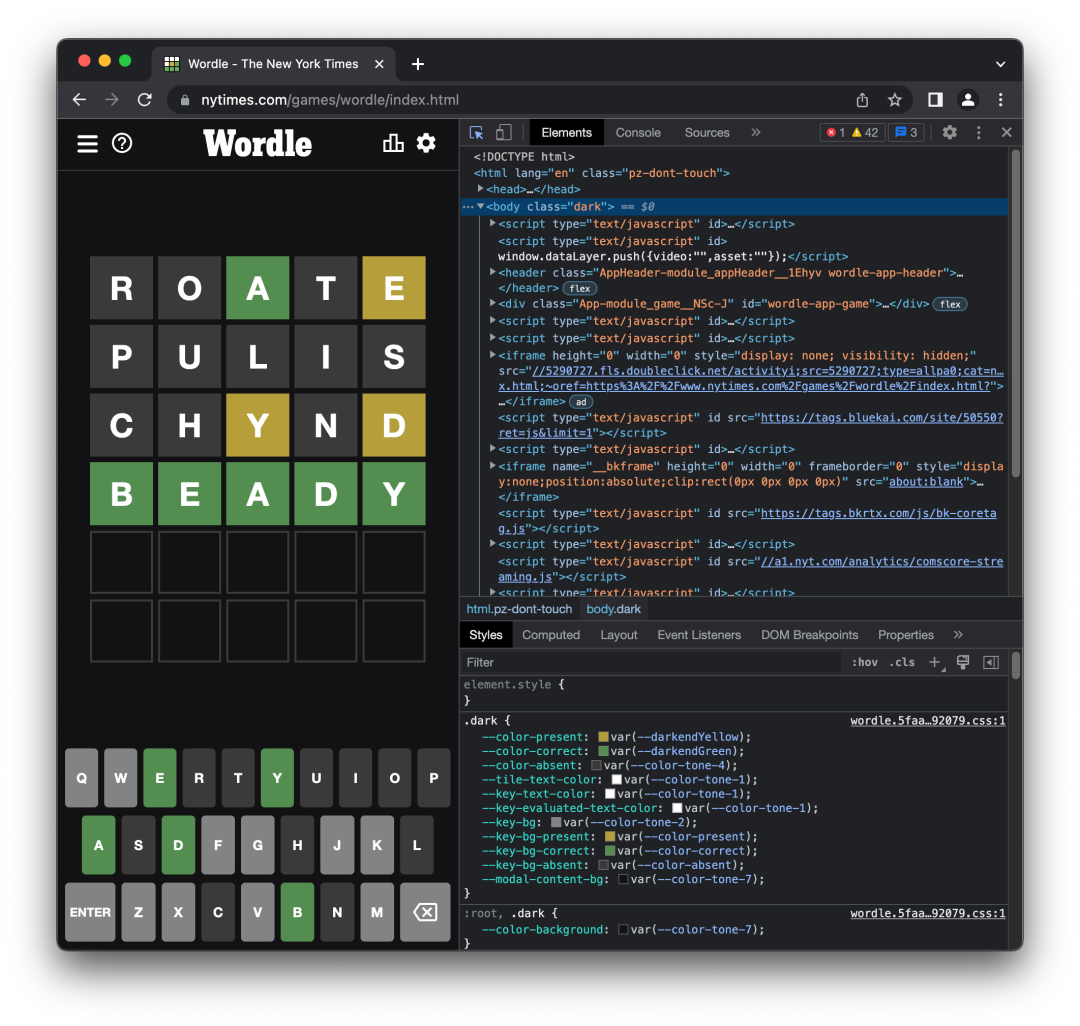The width and height of the screenshot is (1080, 1026).
Task: Close the DevTools panel
Action: coord(1006,132)
